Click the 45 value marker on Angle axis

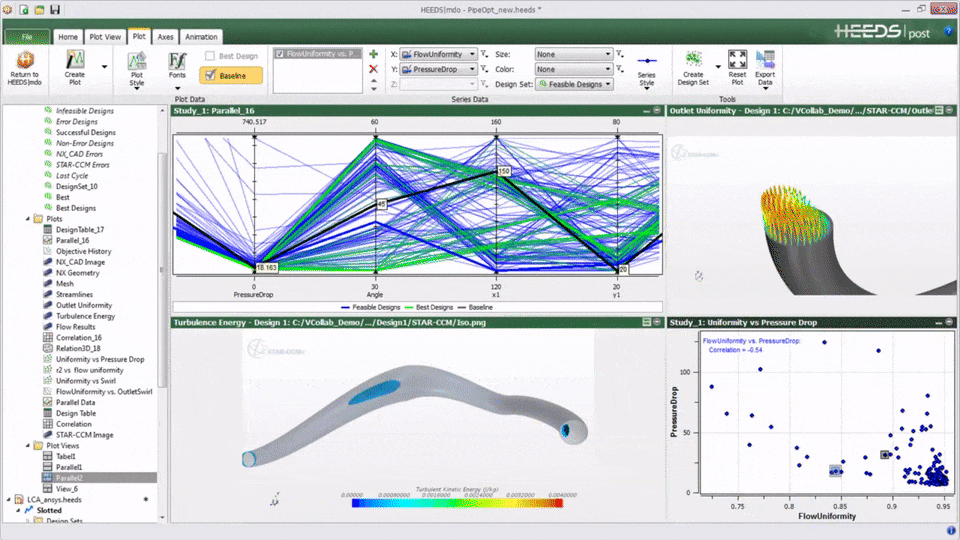381,204
